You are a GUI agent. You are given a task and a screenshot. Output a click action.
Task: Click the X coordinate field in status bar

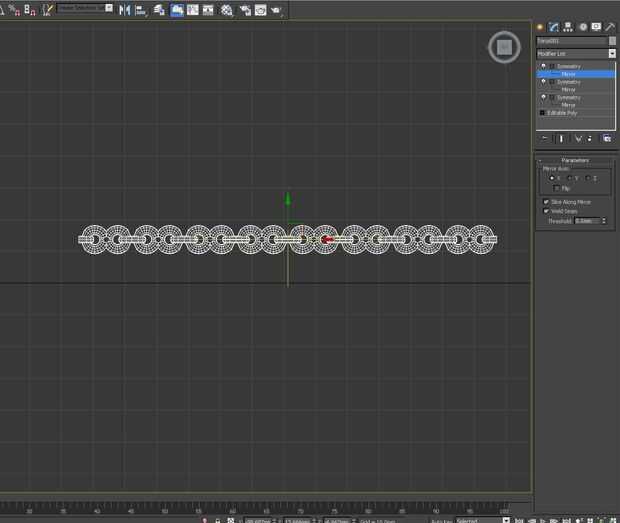click(x=258, y=521)
